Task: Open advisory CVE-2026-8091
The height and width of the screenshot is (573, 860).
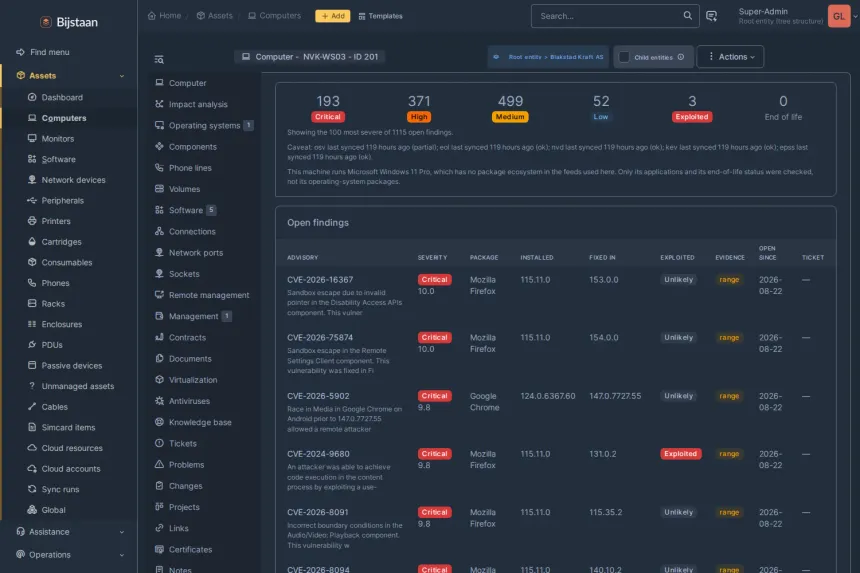Action: (317, 512)
